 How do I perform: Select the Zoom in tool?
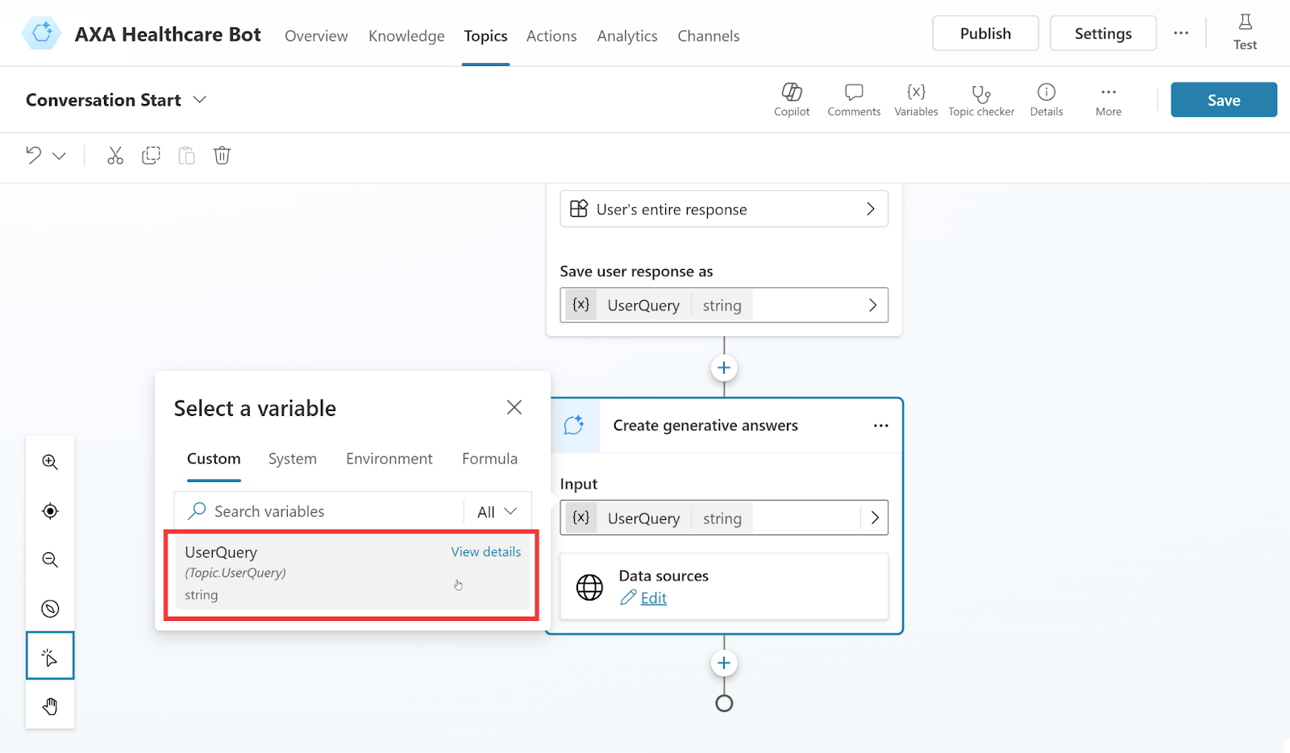pos(50,462)
